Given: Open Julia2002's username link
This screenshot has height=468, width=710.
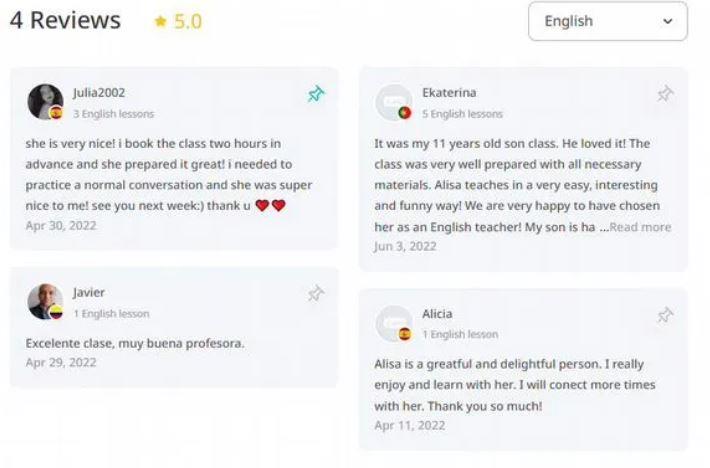Looking at the screenshot, I should pyautogui.click(x=99, y=92).
